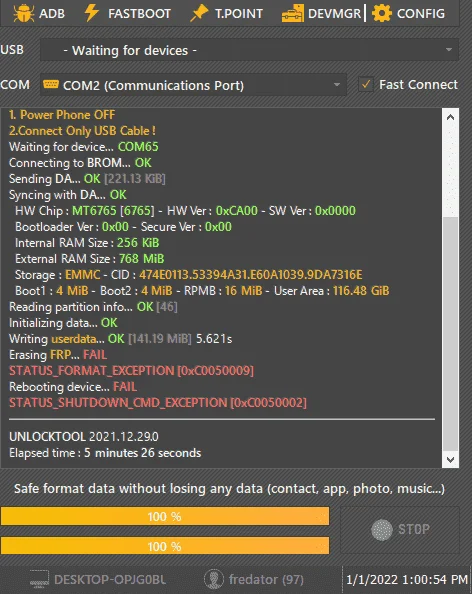Click the COM label
This screenshot has height=594, width=472.
point(15,84)
